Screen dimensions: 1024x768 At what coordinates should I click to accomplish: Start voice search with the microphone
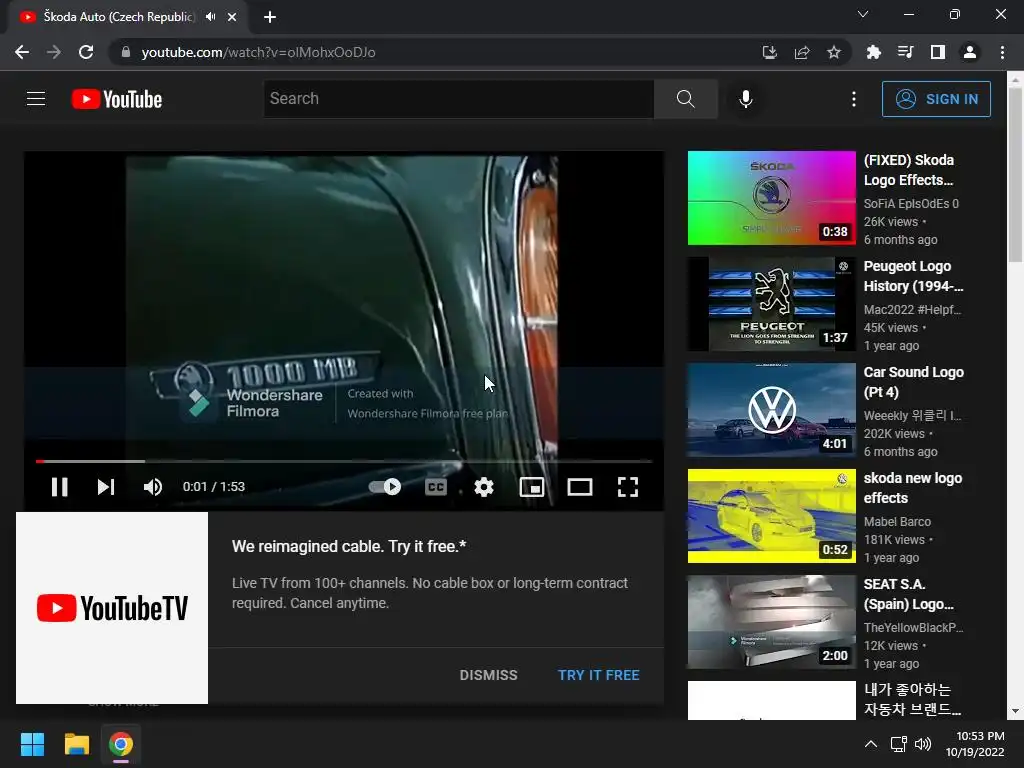pyautogui.click(x=745, y=99)
